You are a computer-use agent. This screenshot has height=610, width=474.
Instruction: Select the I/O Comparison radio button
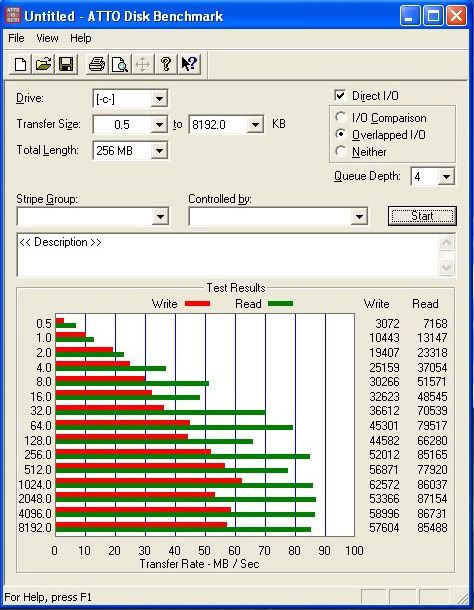point(341,117)
